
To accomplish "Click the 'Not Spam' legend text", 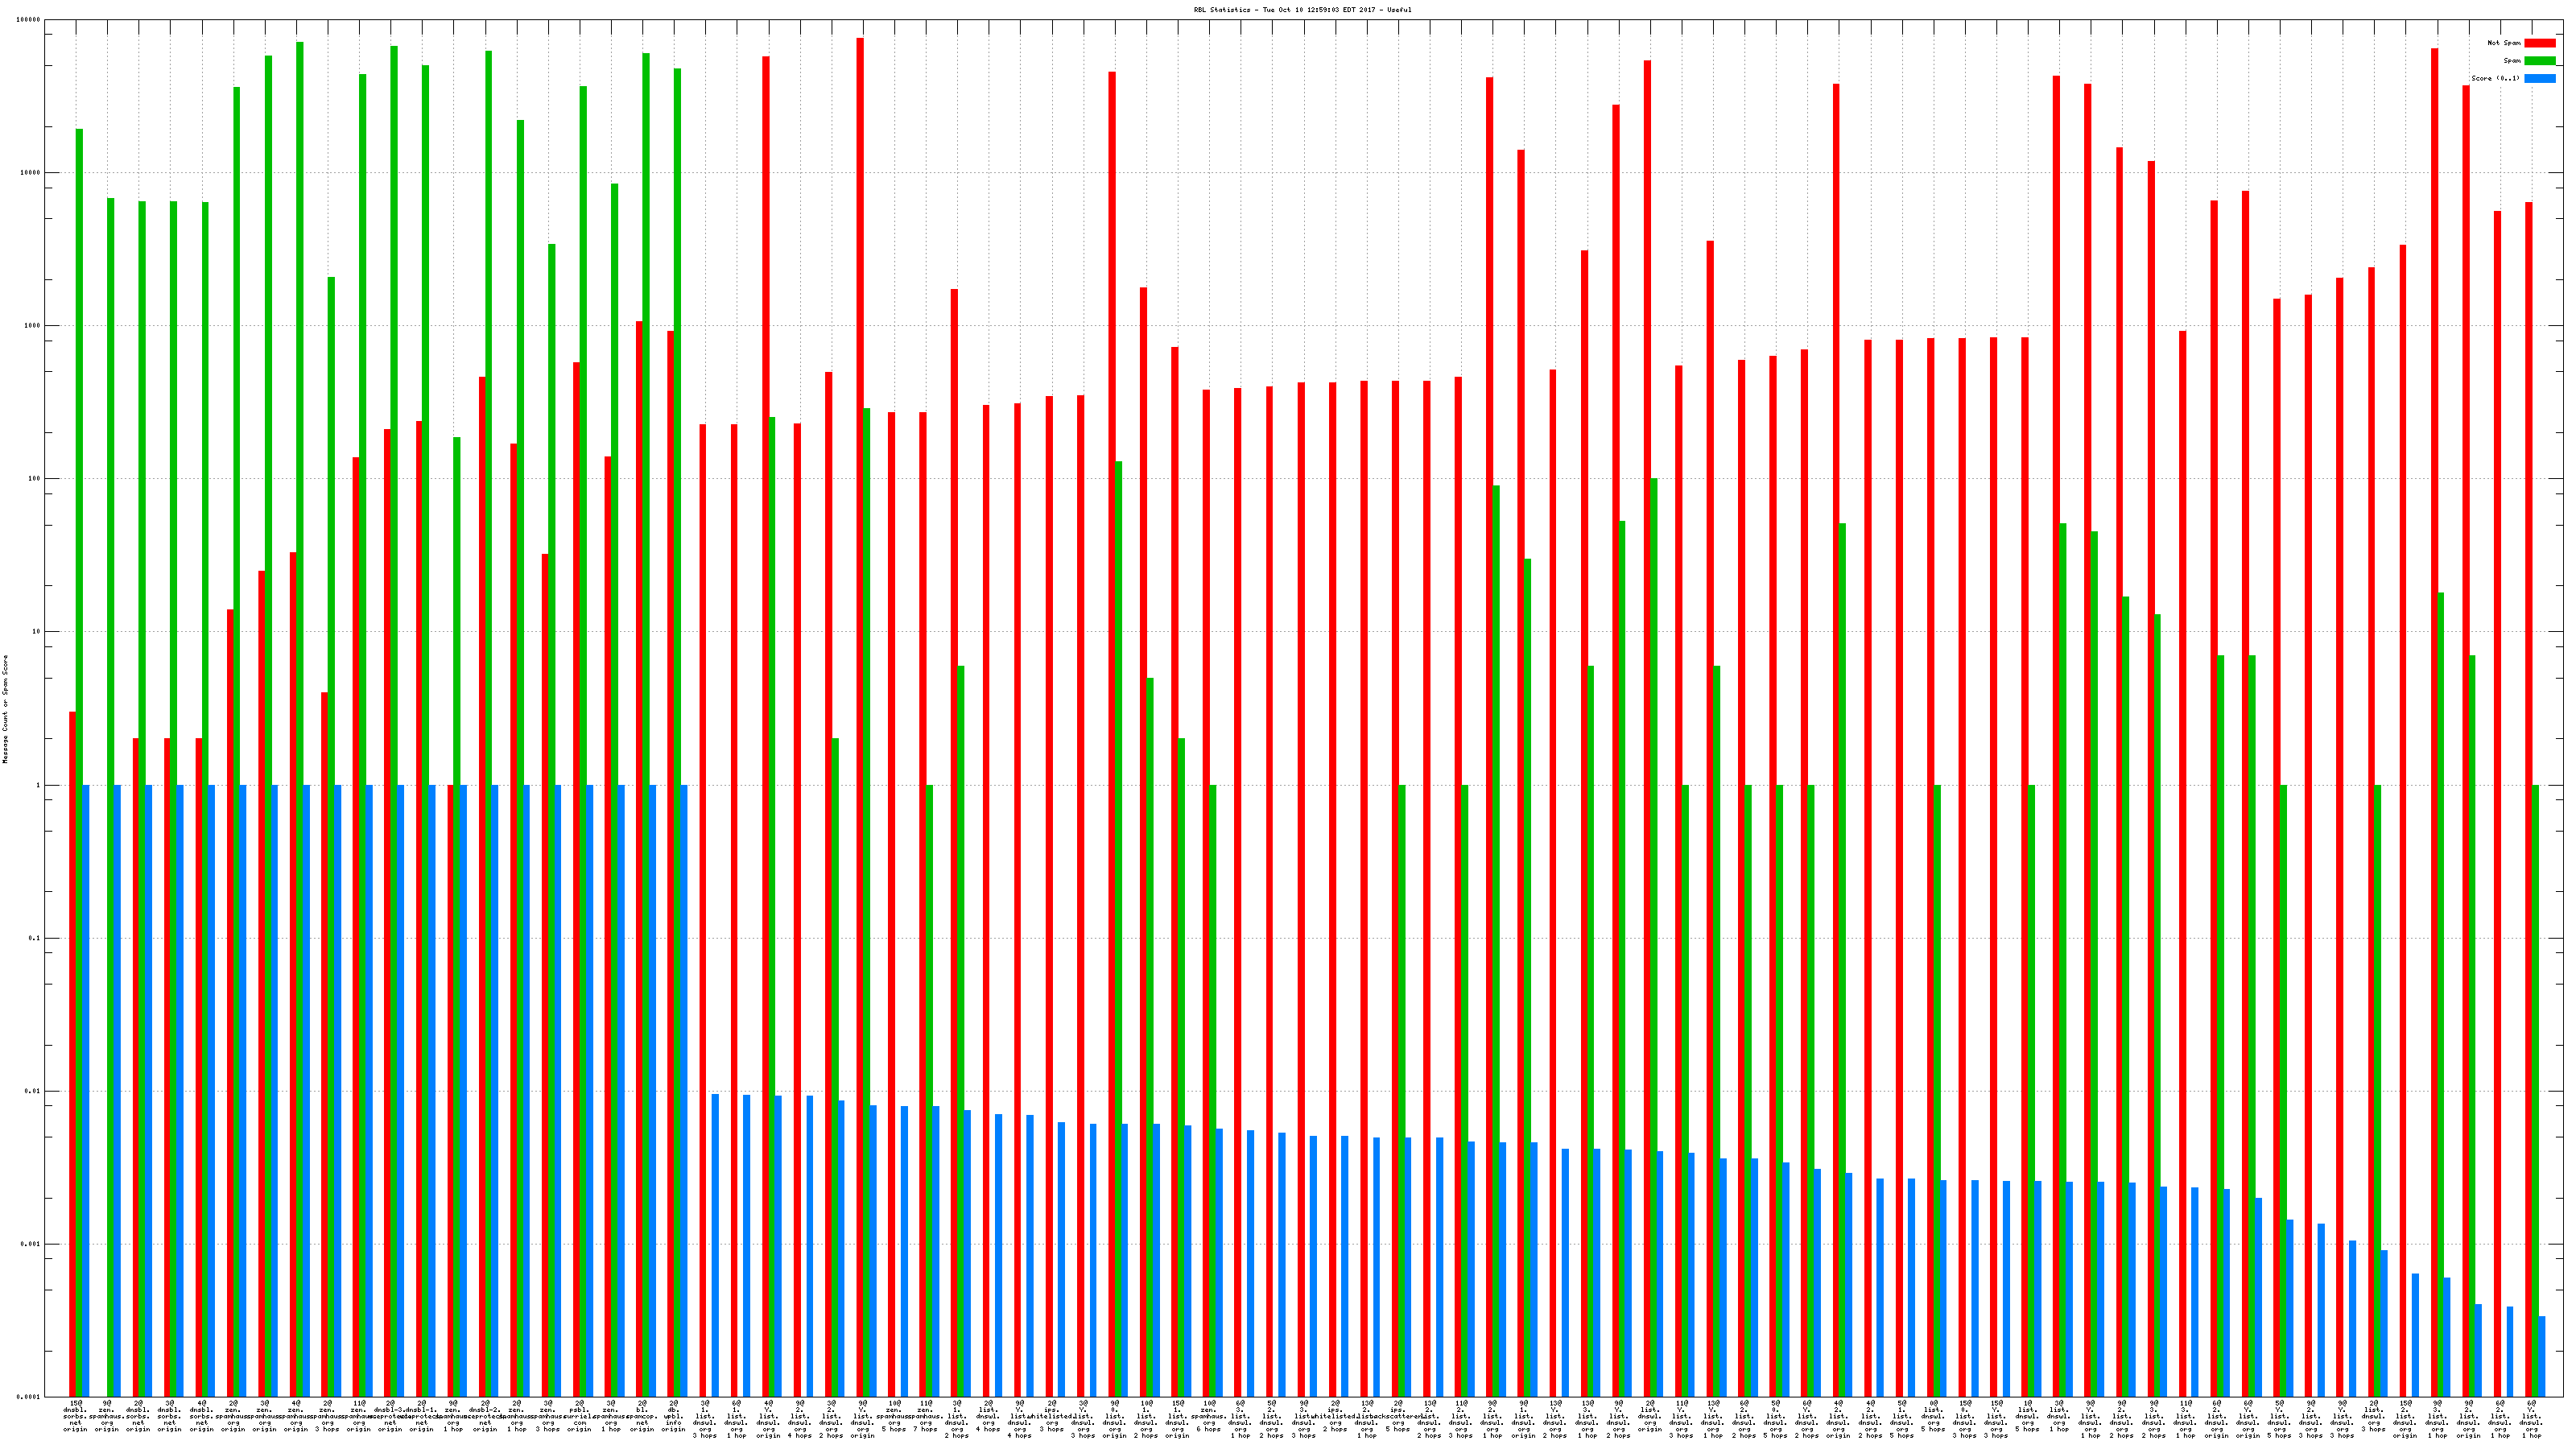I will tap(2504, 43).
